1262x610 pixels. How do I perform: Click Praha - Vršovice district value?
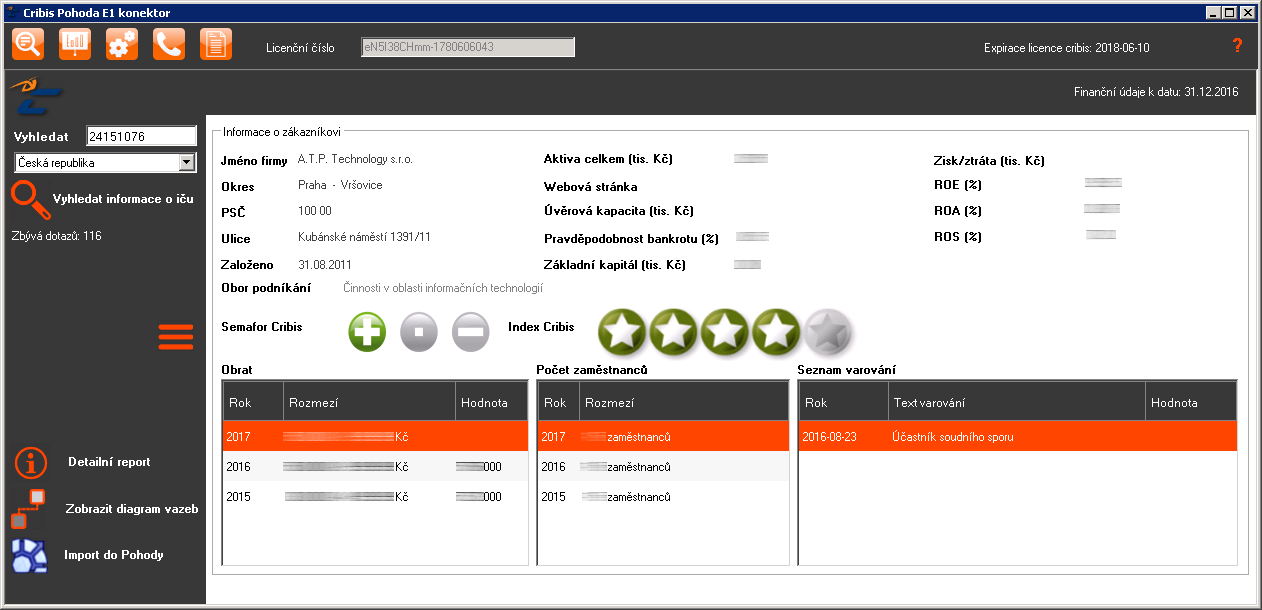[340, 185]
